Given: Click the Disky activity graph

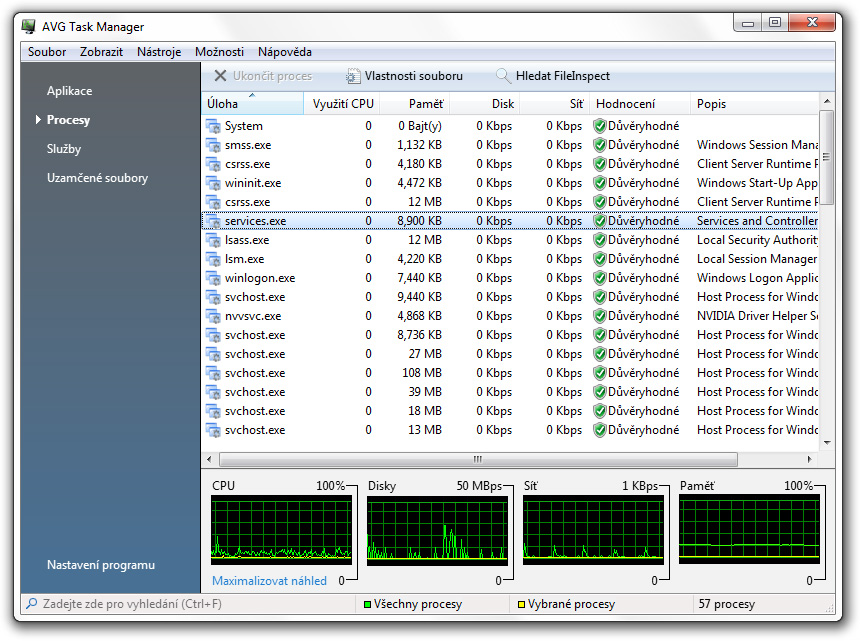Looking at the screenshot, I should [437, 530].
